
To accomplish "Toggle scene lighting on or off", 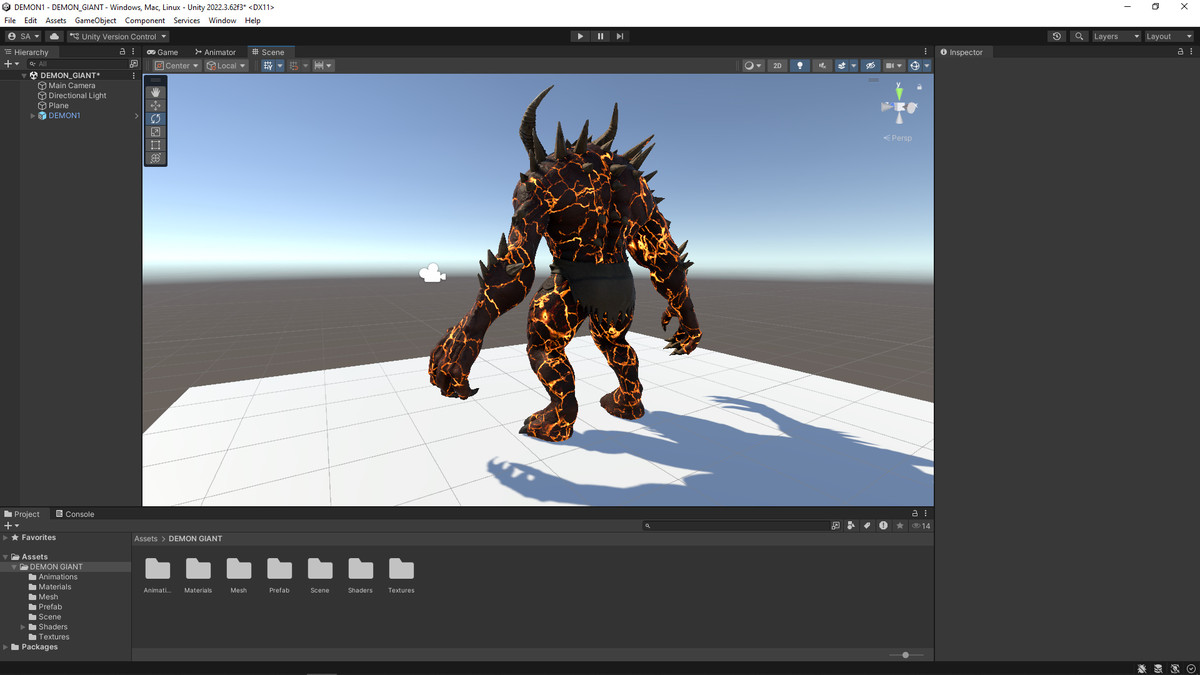I will coord(800,65).
